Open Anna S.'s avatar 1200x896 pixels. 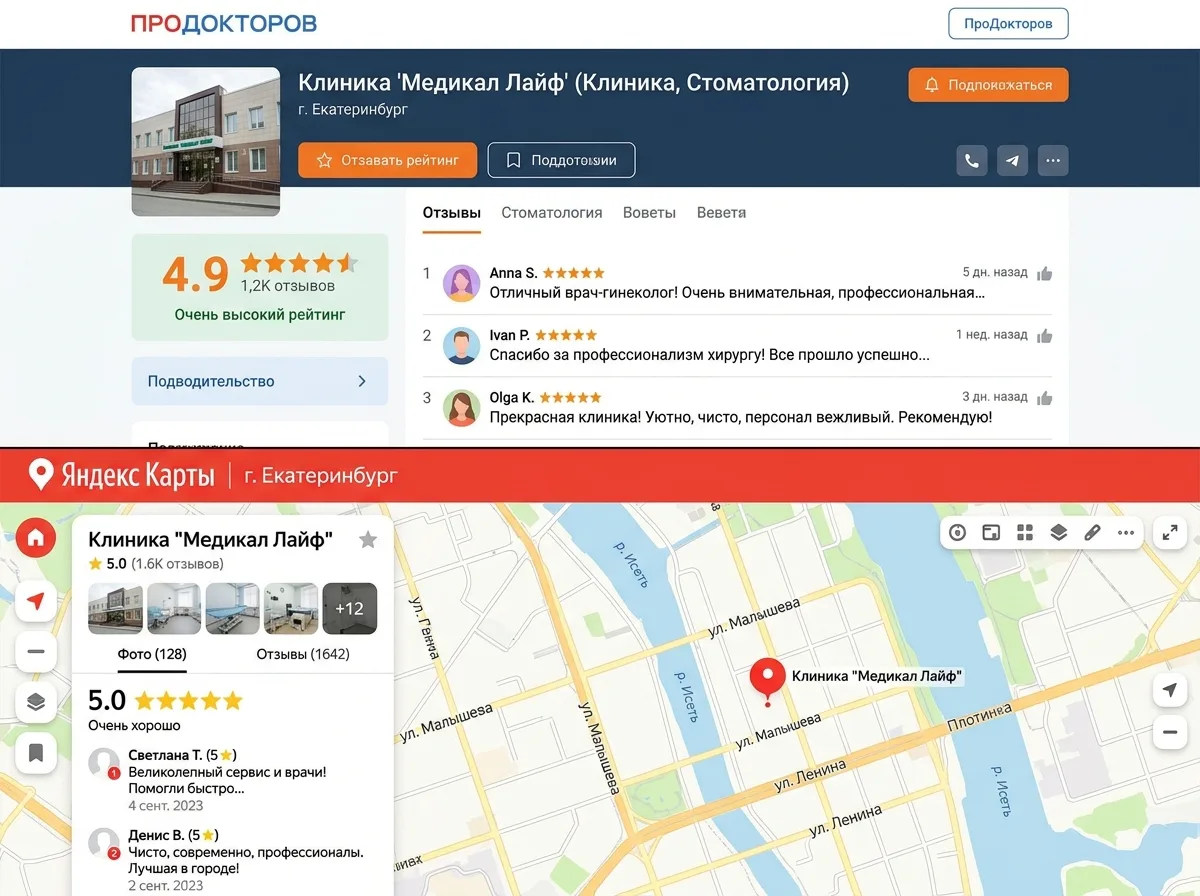coord(461,283)
